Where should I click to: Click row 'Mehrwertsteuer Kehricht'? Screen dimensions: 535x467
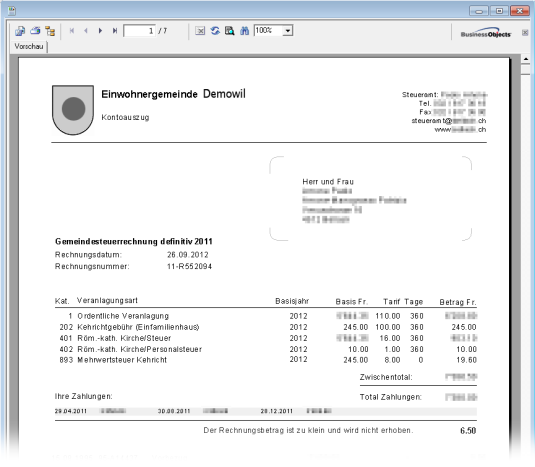(266, 360)
